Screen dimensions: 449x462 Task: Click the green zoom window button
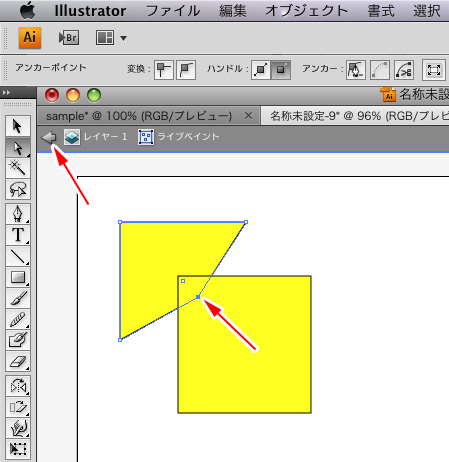[94, 95]
